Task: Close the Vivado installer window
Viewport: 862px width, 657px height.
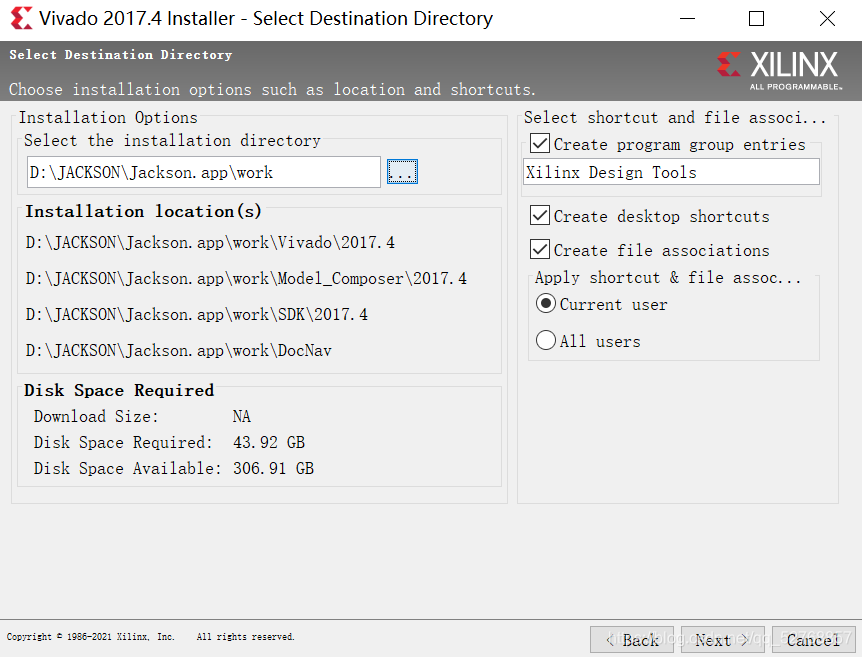Action: (x=827, y=19)
